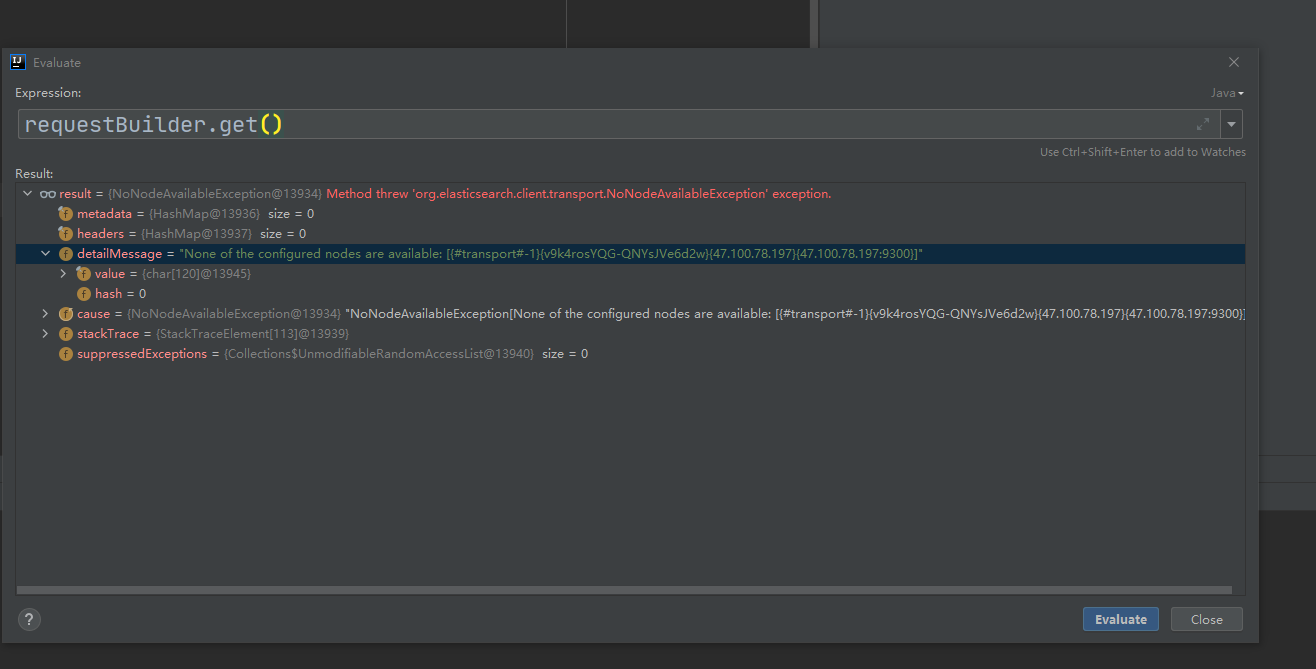Expand the value char array node
The width and height of the screenshot is (1316, 669).
[63, 274]
